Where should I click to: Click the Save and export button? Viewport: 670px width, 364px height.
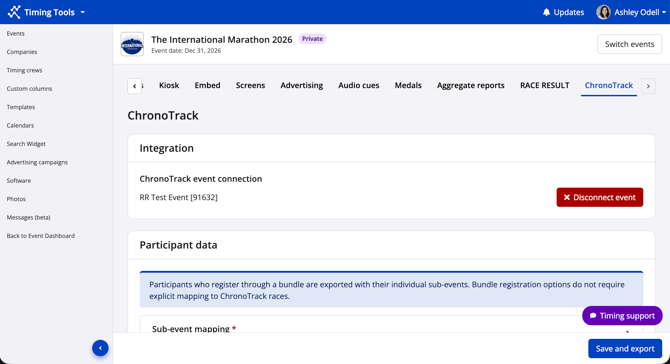click(625, 349)
